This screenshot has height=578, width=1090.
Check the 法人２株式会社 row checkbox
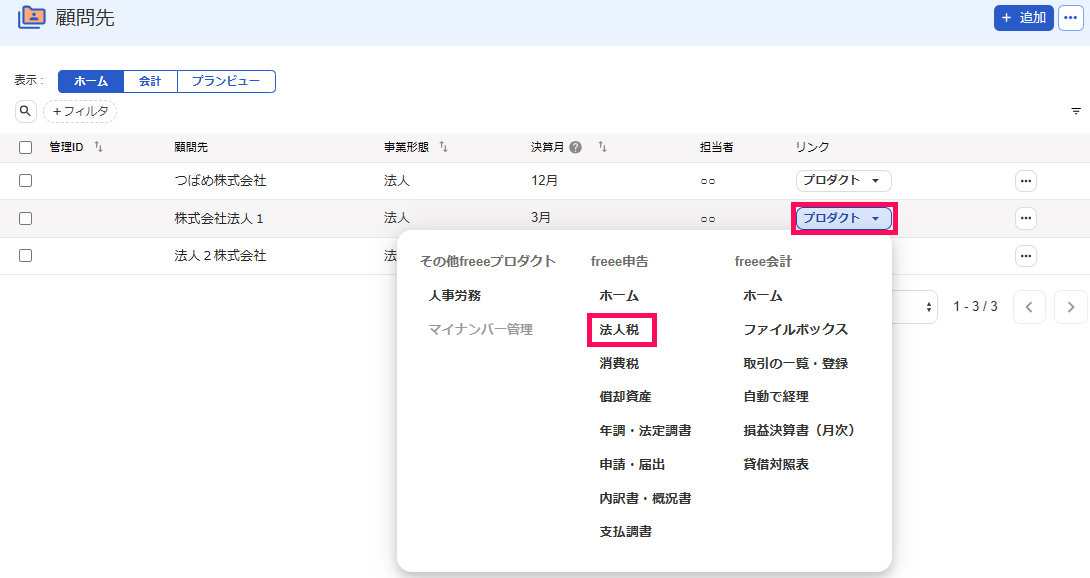pos(26,256)
